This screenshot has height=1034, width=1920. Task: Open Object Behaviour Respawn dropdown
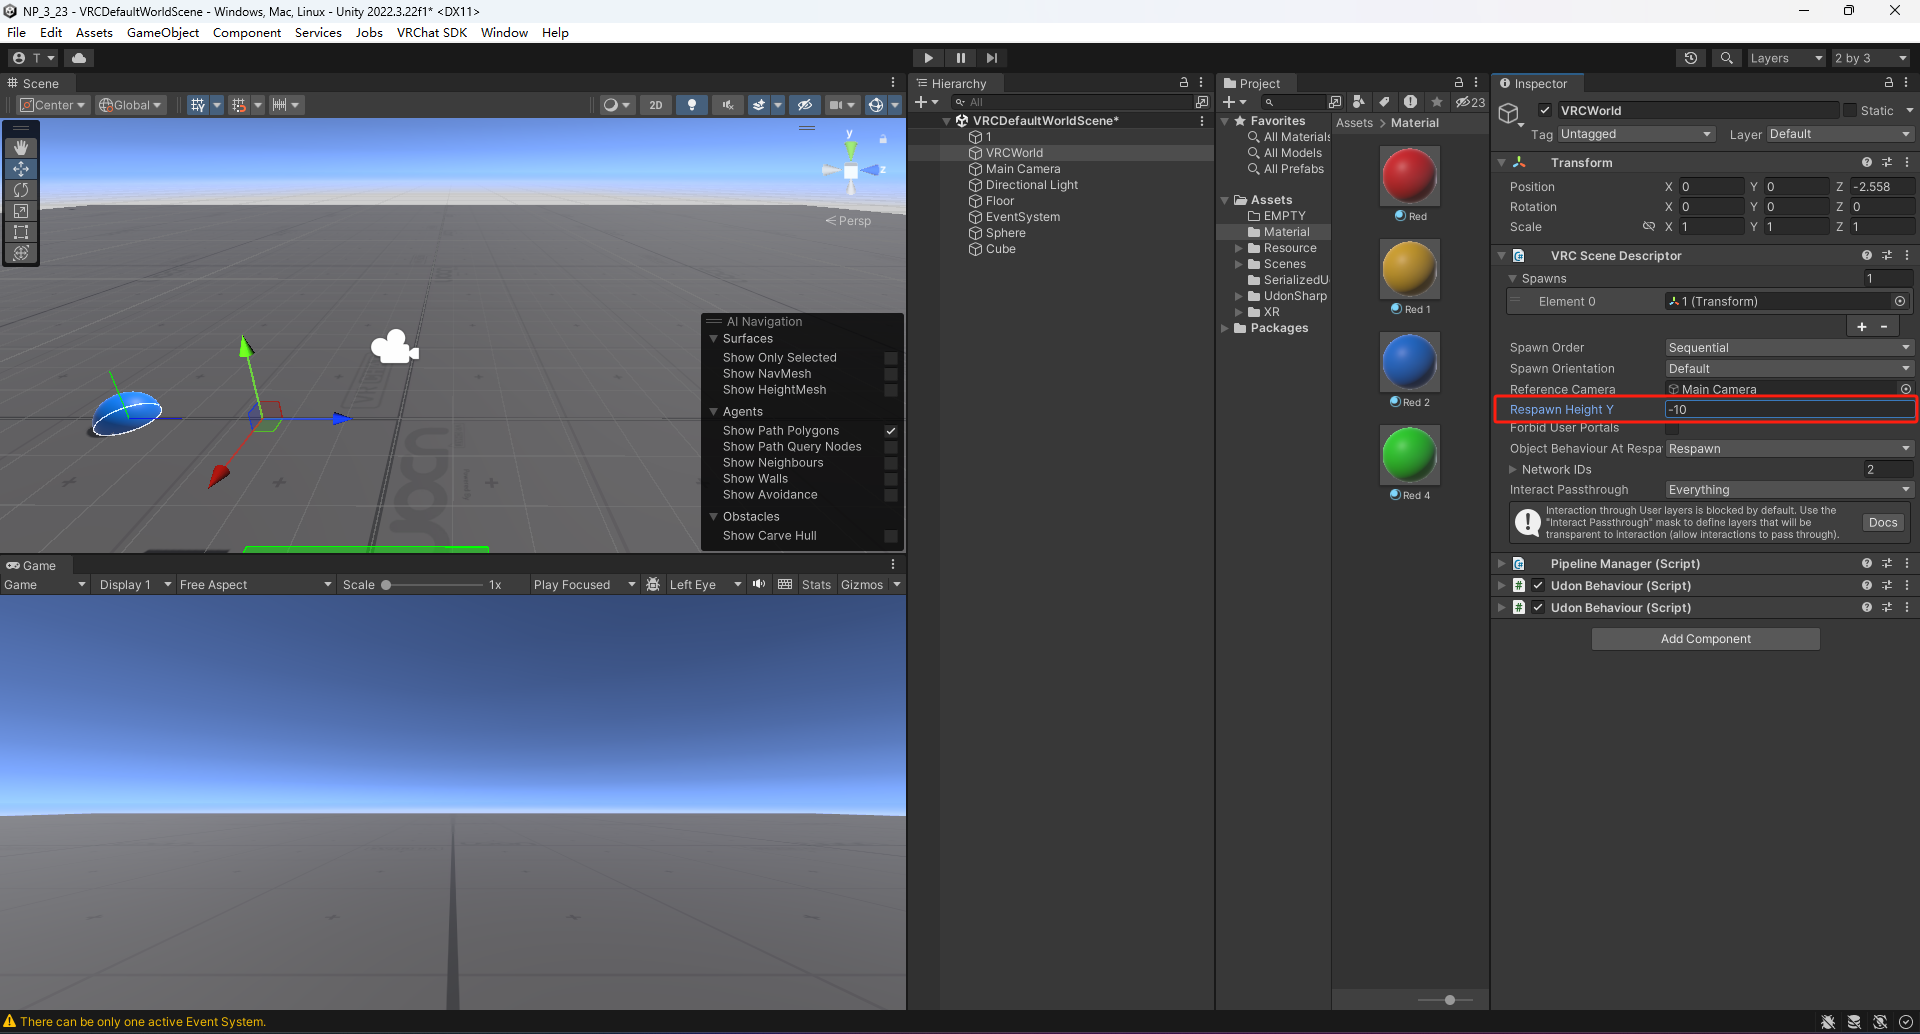click(1789, 449)
